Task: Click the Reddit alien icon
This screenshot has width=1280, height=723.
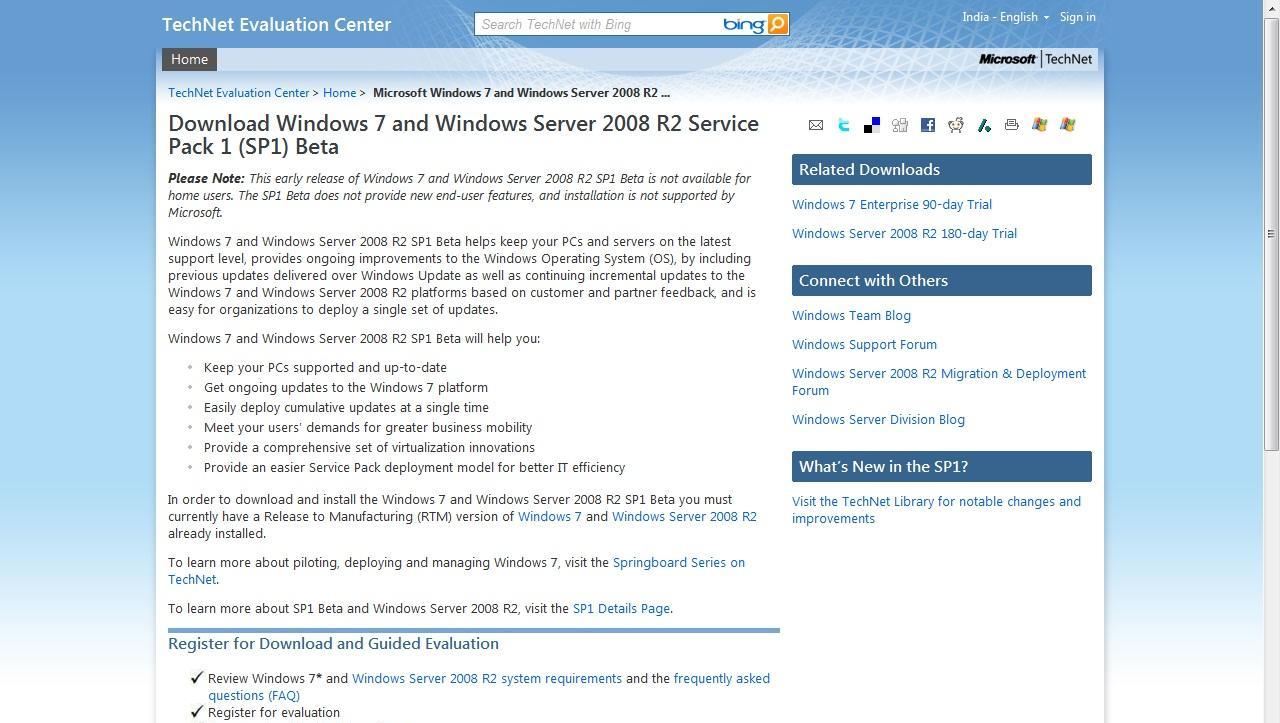Action: click(x=956, y=125)
